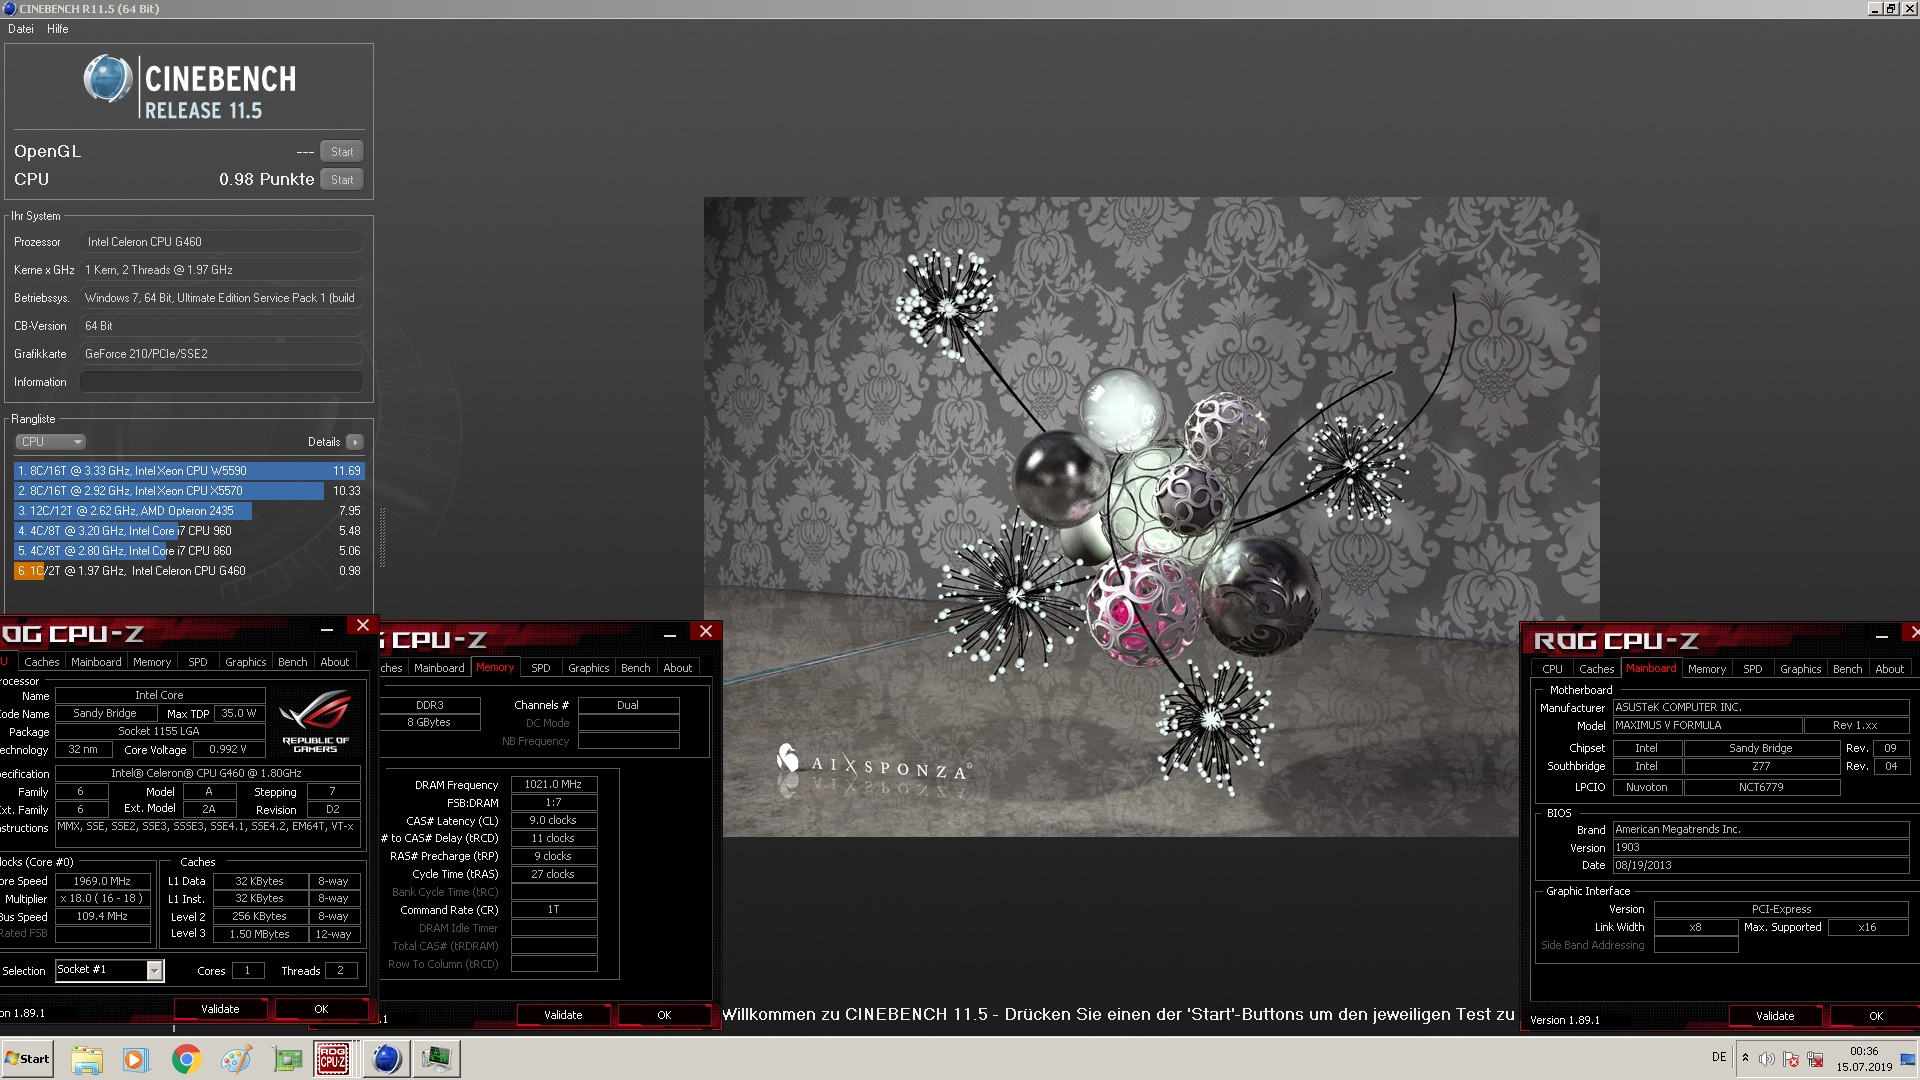Click the Windows Start button
The image size is (1920, 1080).
coord(27,1059)
